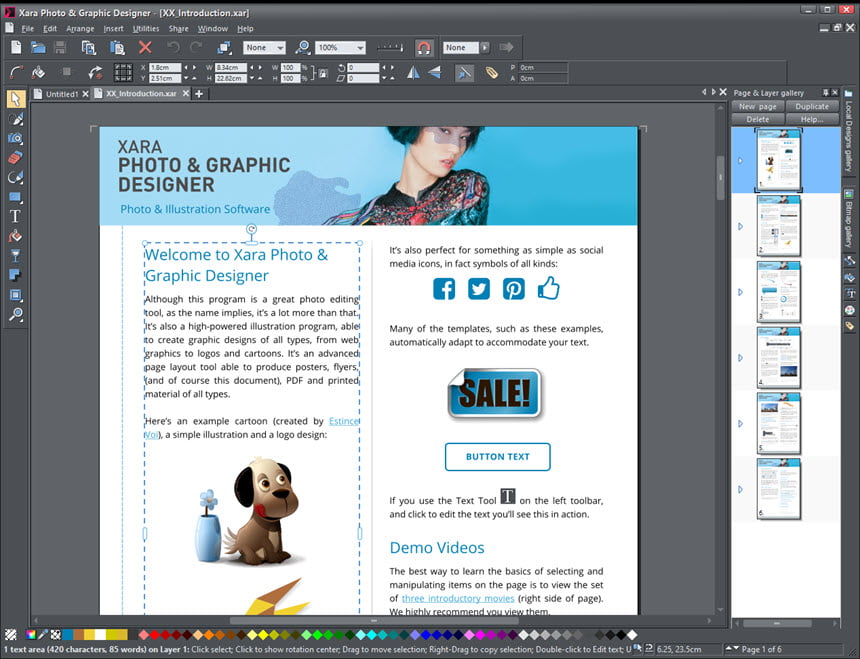Open the Arrange menu
This screenshot has height=659, width=860.
click(80, 29)
